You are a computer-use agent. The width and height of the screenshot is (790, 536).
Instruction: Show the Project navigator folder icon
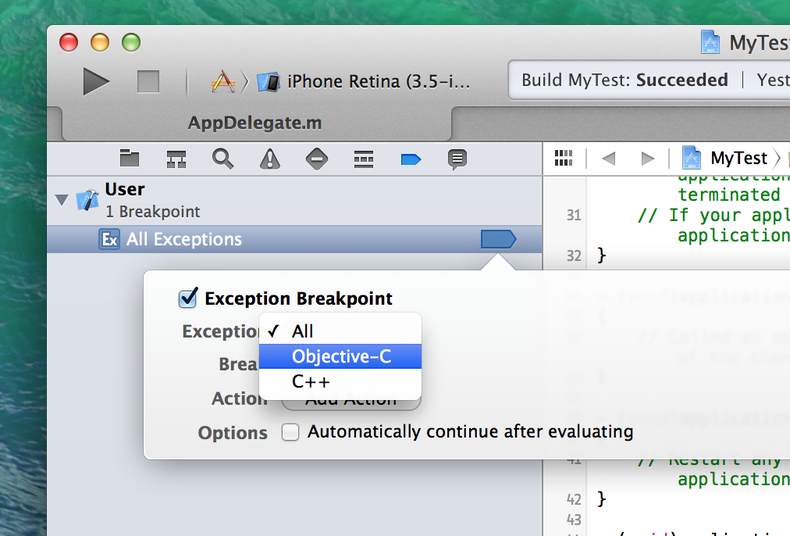(x=129, y=159)
